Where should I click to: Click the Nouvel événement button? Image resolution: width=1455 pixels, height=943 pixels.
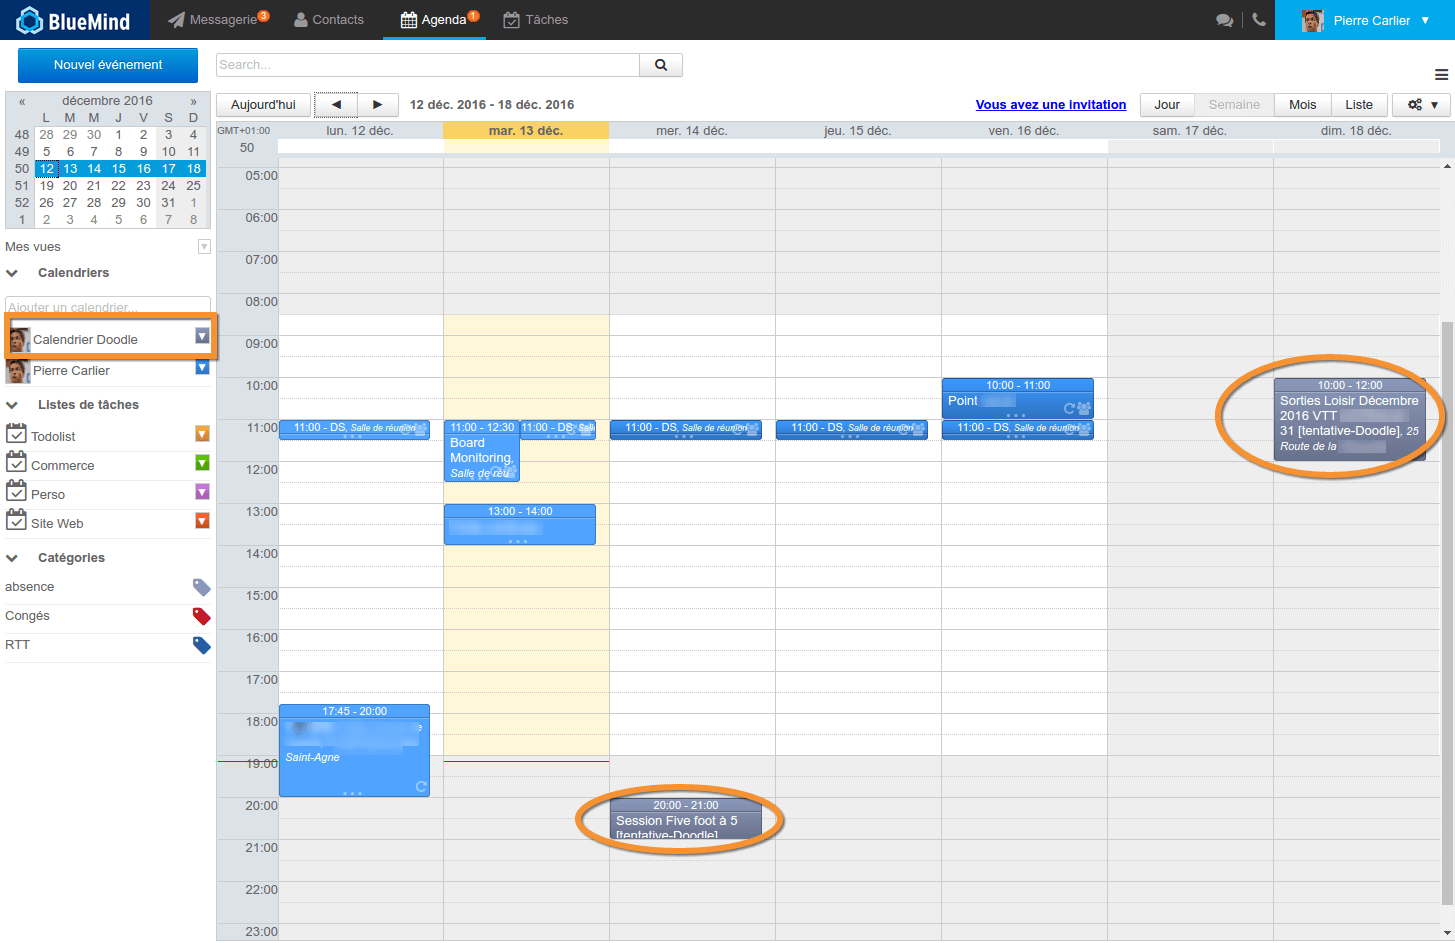(x=108, y=65)
